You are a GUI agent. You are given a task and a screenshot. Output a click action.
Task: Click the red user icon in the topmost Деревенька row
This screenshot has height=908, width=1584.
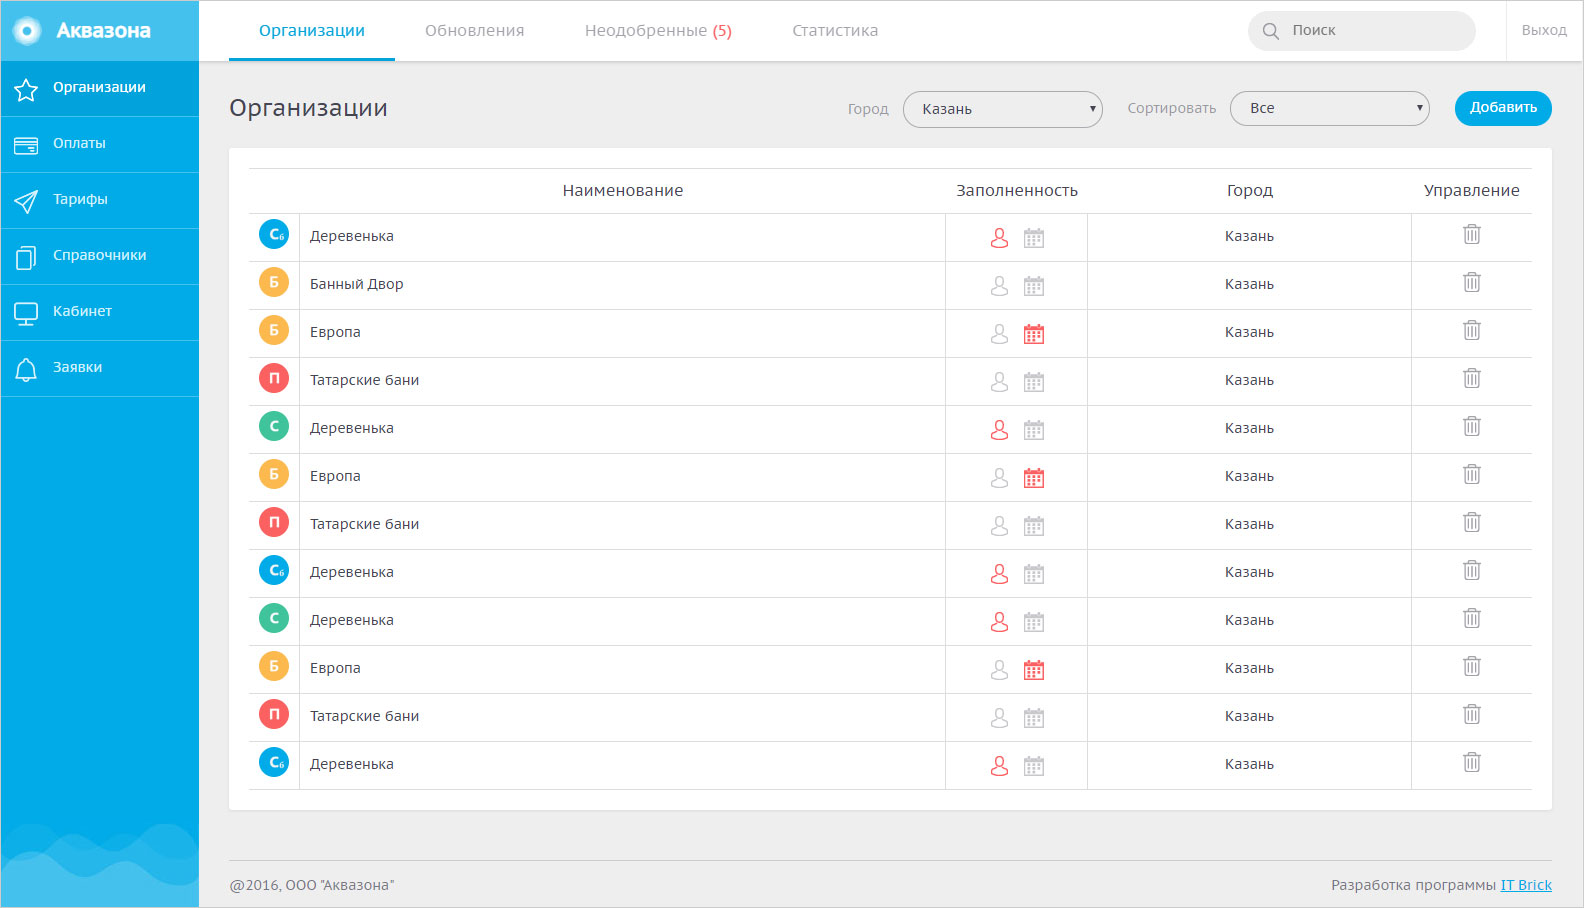pyautogui.click(x=999, y=238)
